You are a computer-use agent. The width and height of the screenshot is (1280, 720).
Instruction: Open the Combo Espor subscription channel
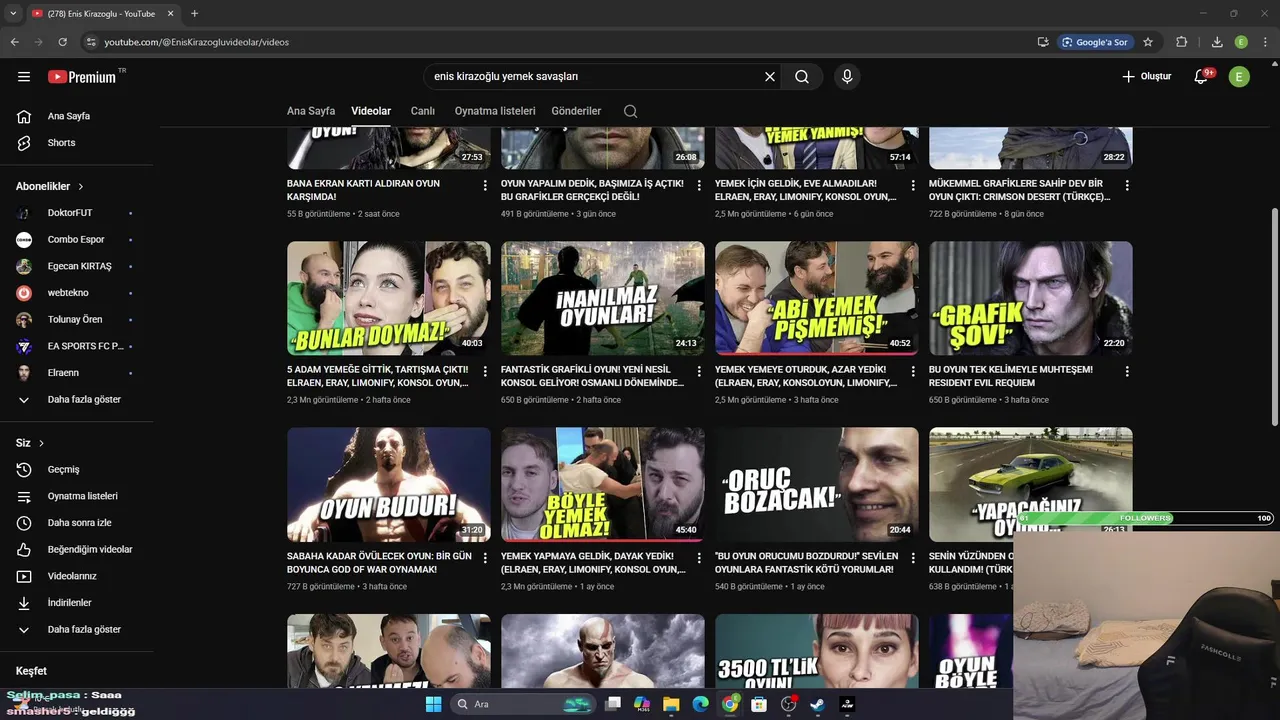tap(77, 240)
